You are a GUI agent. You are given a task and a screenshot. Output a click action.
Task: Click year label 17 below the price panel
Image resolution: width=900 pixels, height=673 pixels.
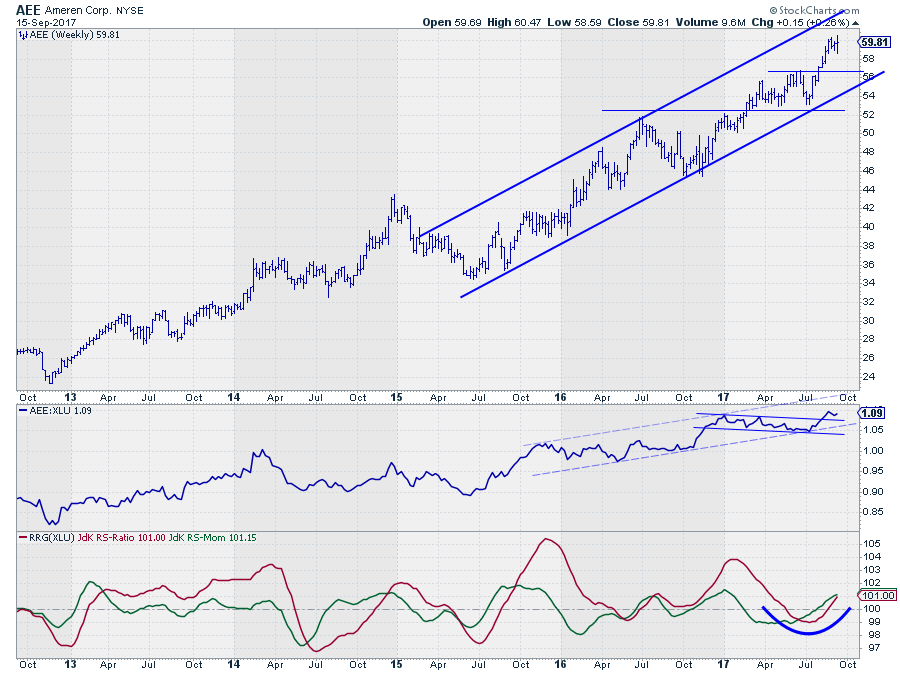click(x=723, y=397)
